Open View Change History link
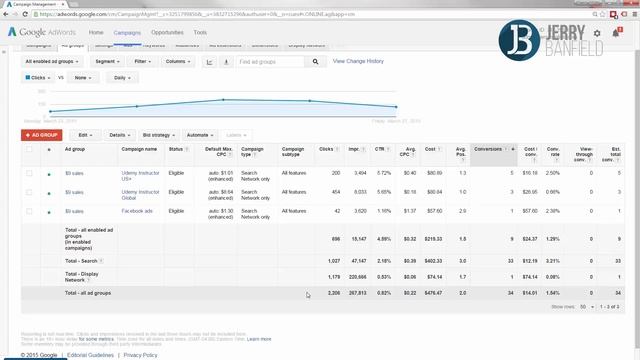The height and width of the screenshot is (360, 640). point(358,61)
